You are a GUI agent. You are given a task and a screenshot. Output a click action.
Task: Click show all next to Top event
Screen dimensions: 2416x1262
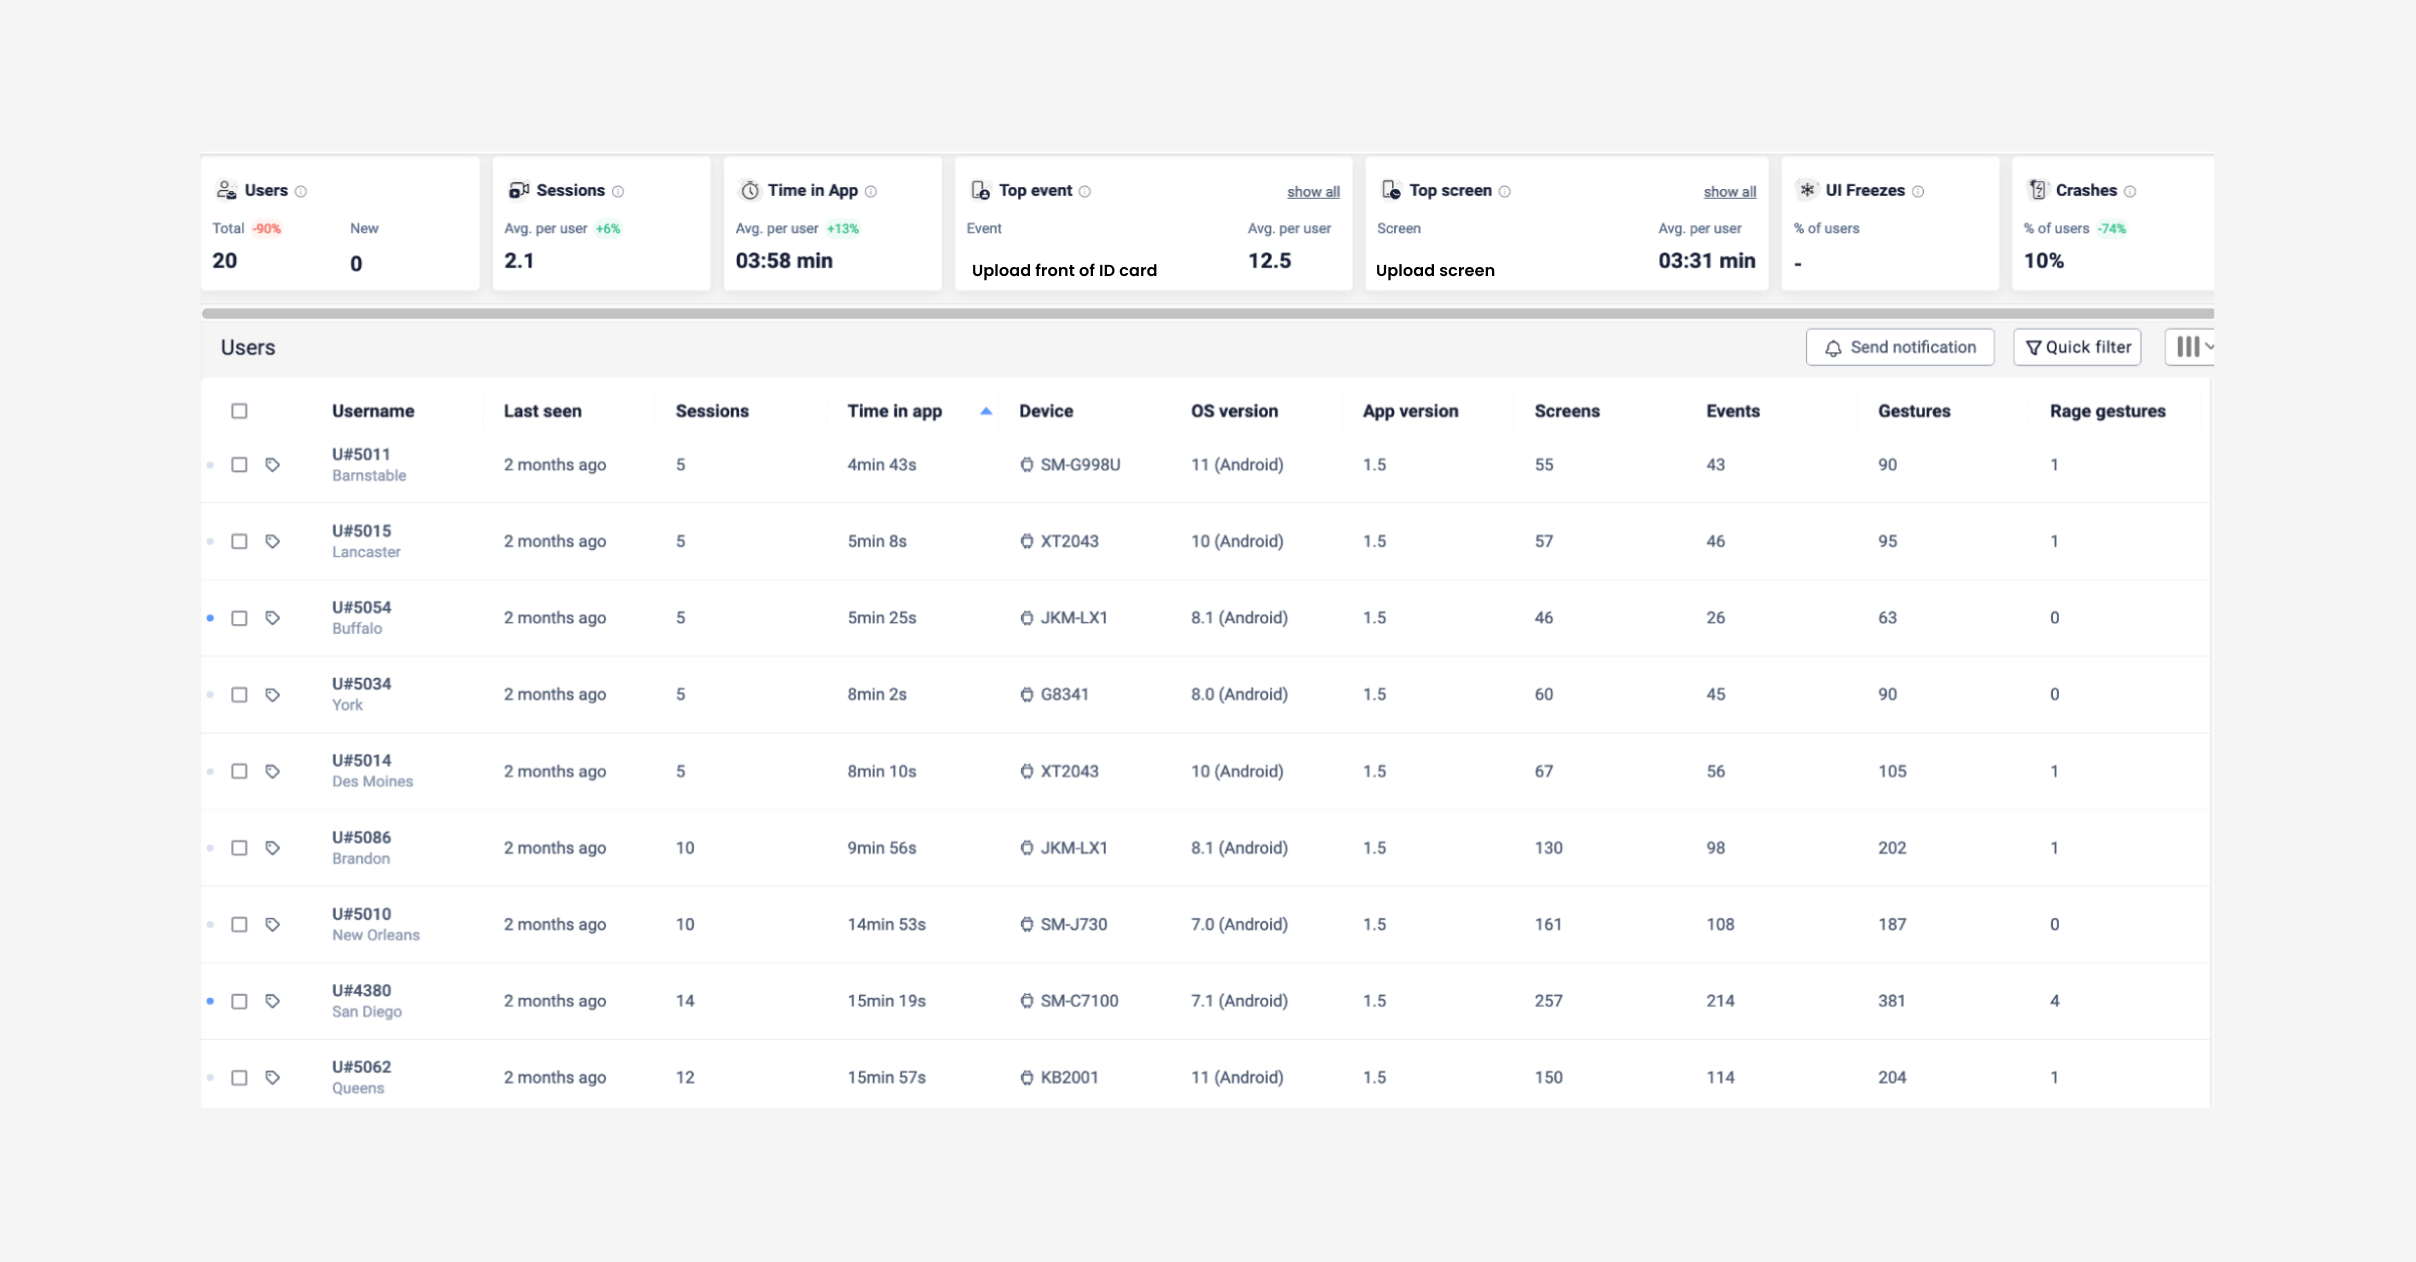coord(1311,191)
